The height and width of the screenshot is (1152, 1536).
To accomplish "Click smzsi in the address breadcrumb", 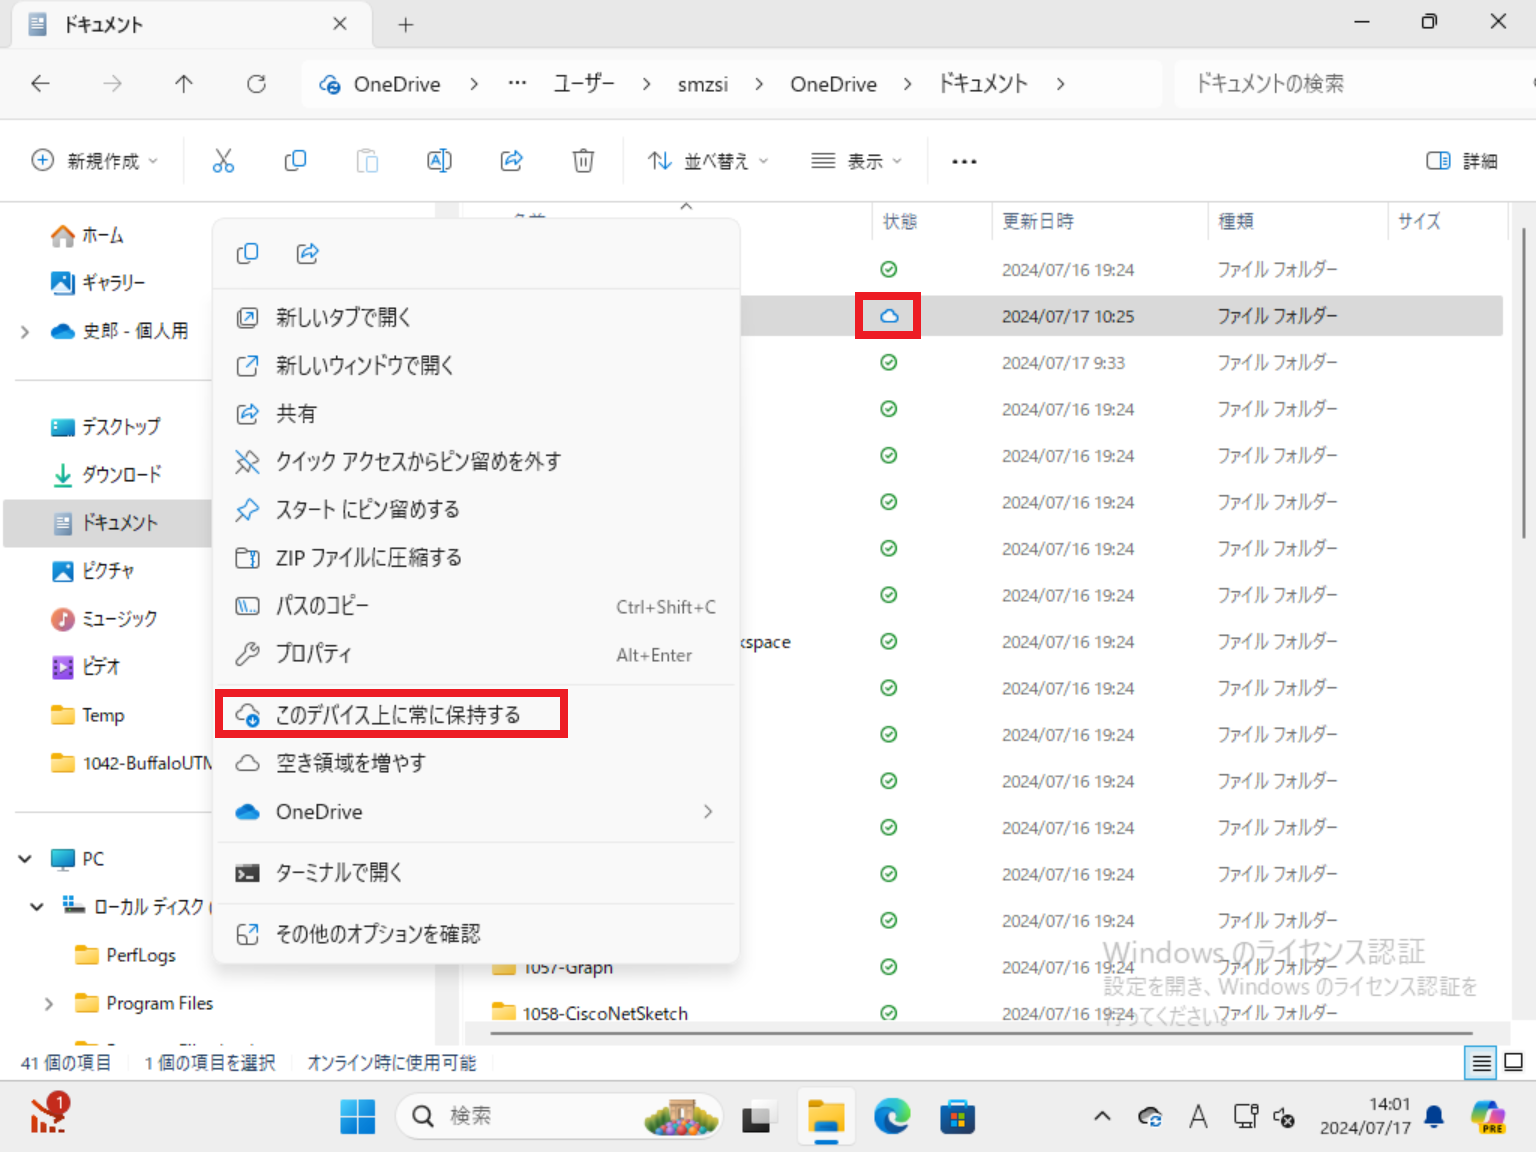I will [x=703, y=84].
